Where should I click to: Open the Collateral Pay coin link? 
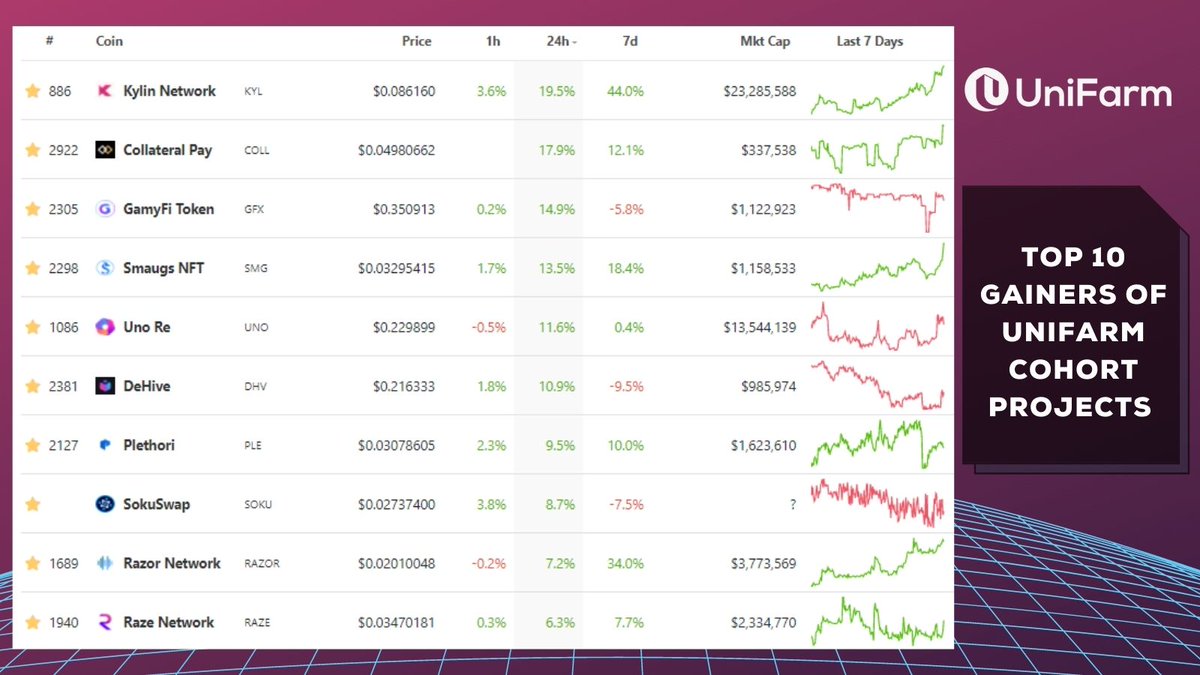click(168, 150)
